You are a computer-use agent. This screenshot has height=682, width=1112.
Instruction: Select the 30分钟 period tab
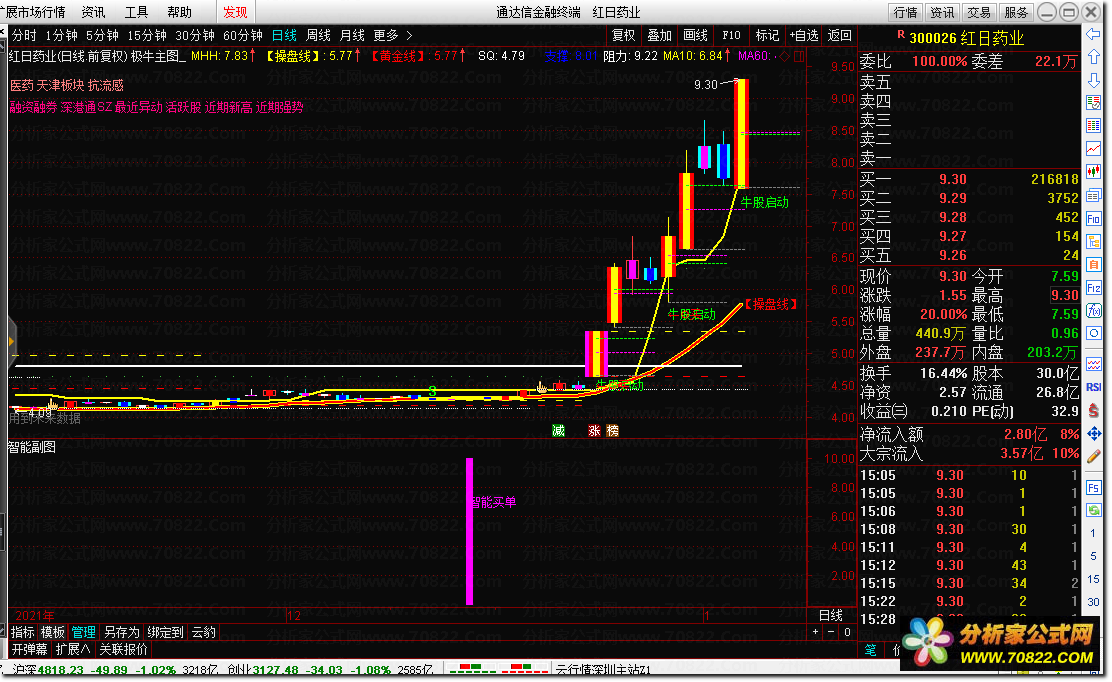tap(195, 35)
